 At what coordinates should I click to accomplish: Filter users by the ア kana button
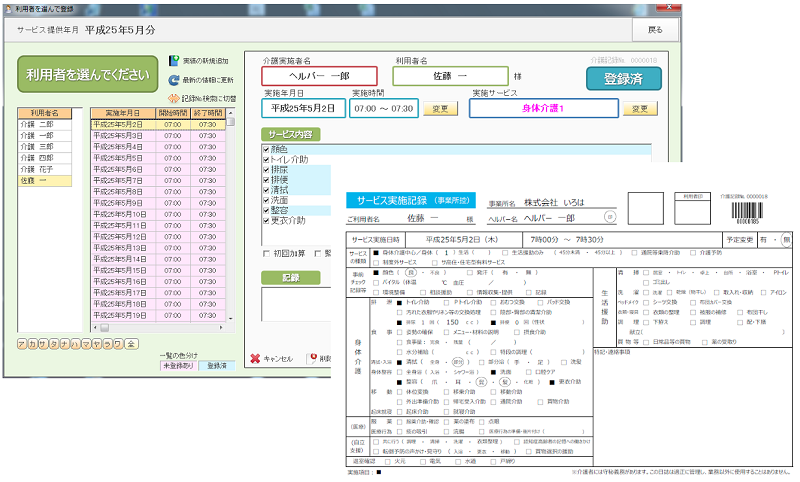tap(22, 344)
